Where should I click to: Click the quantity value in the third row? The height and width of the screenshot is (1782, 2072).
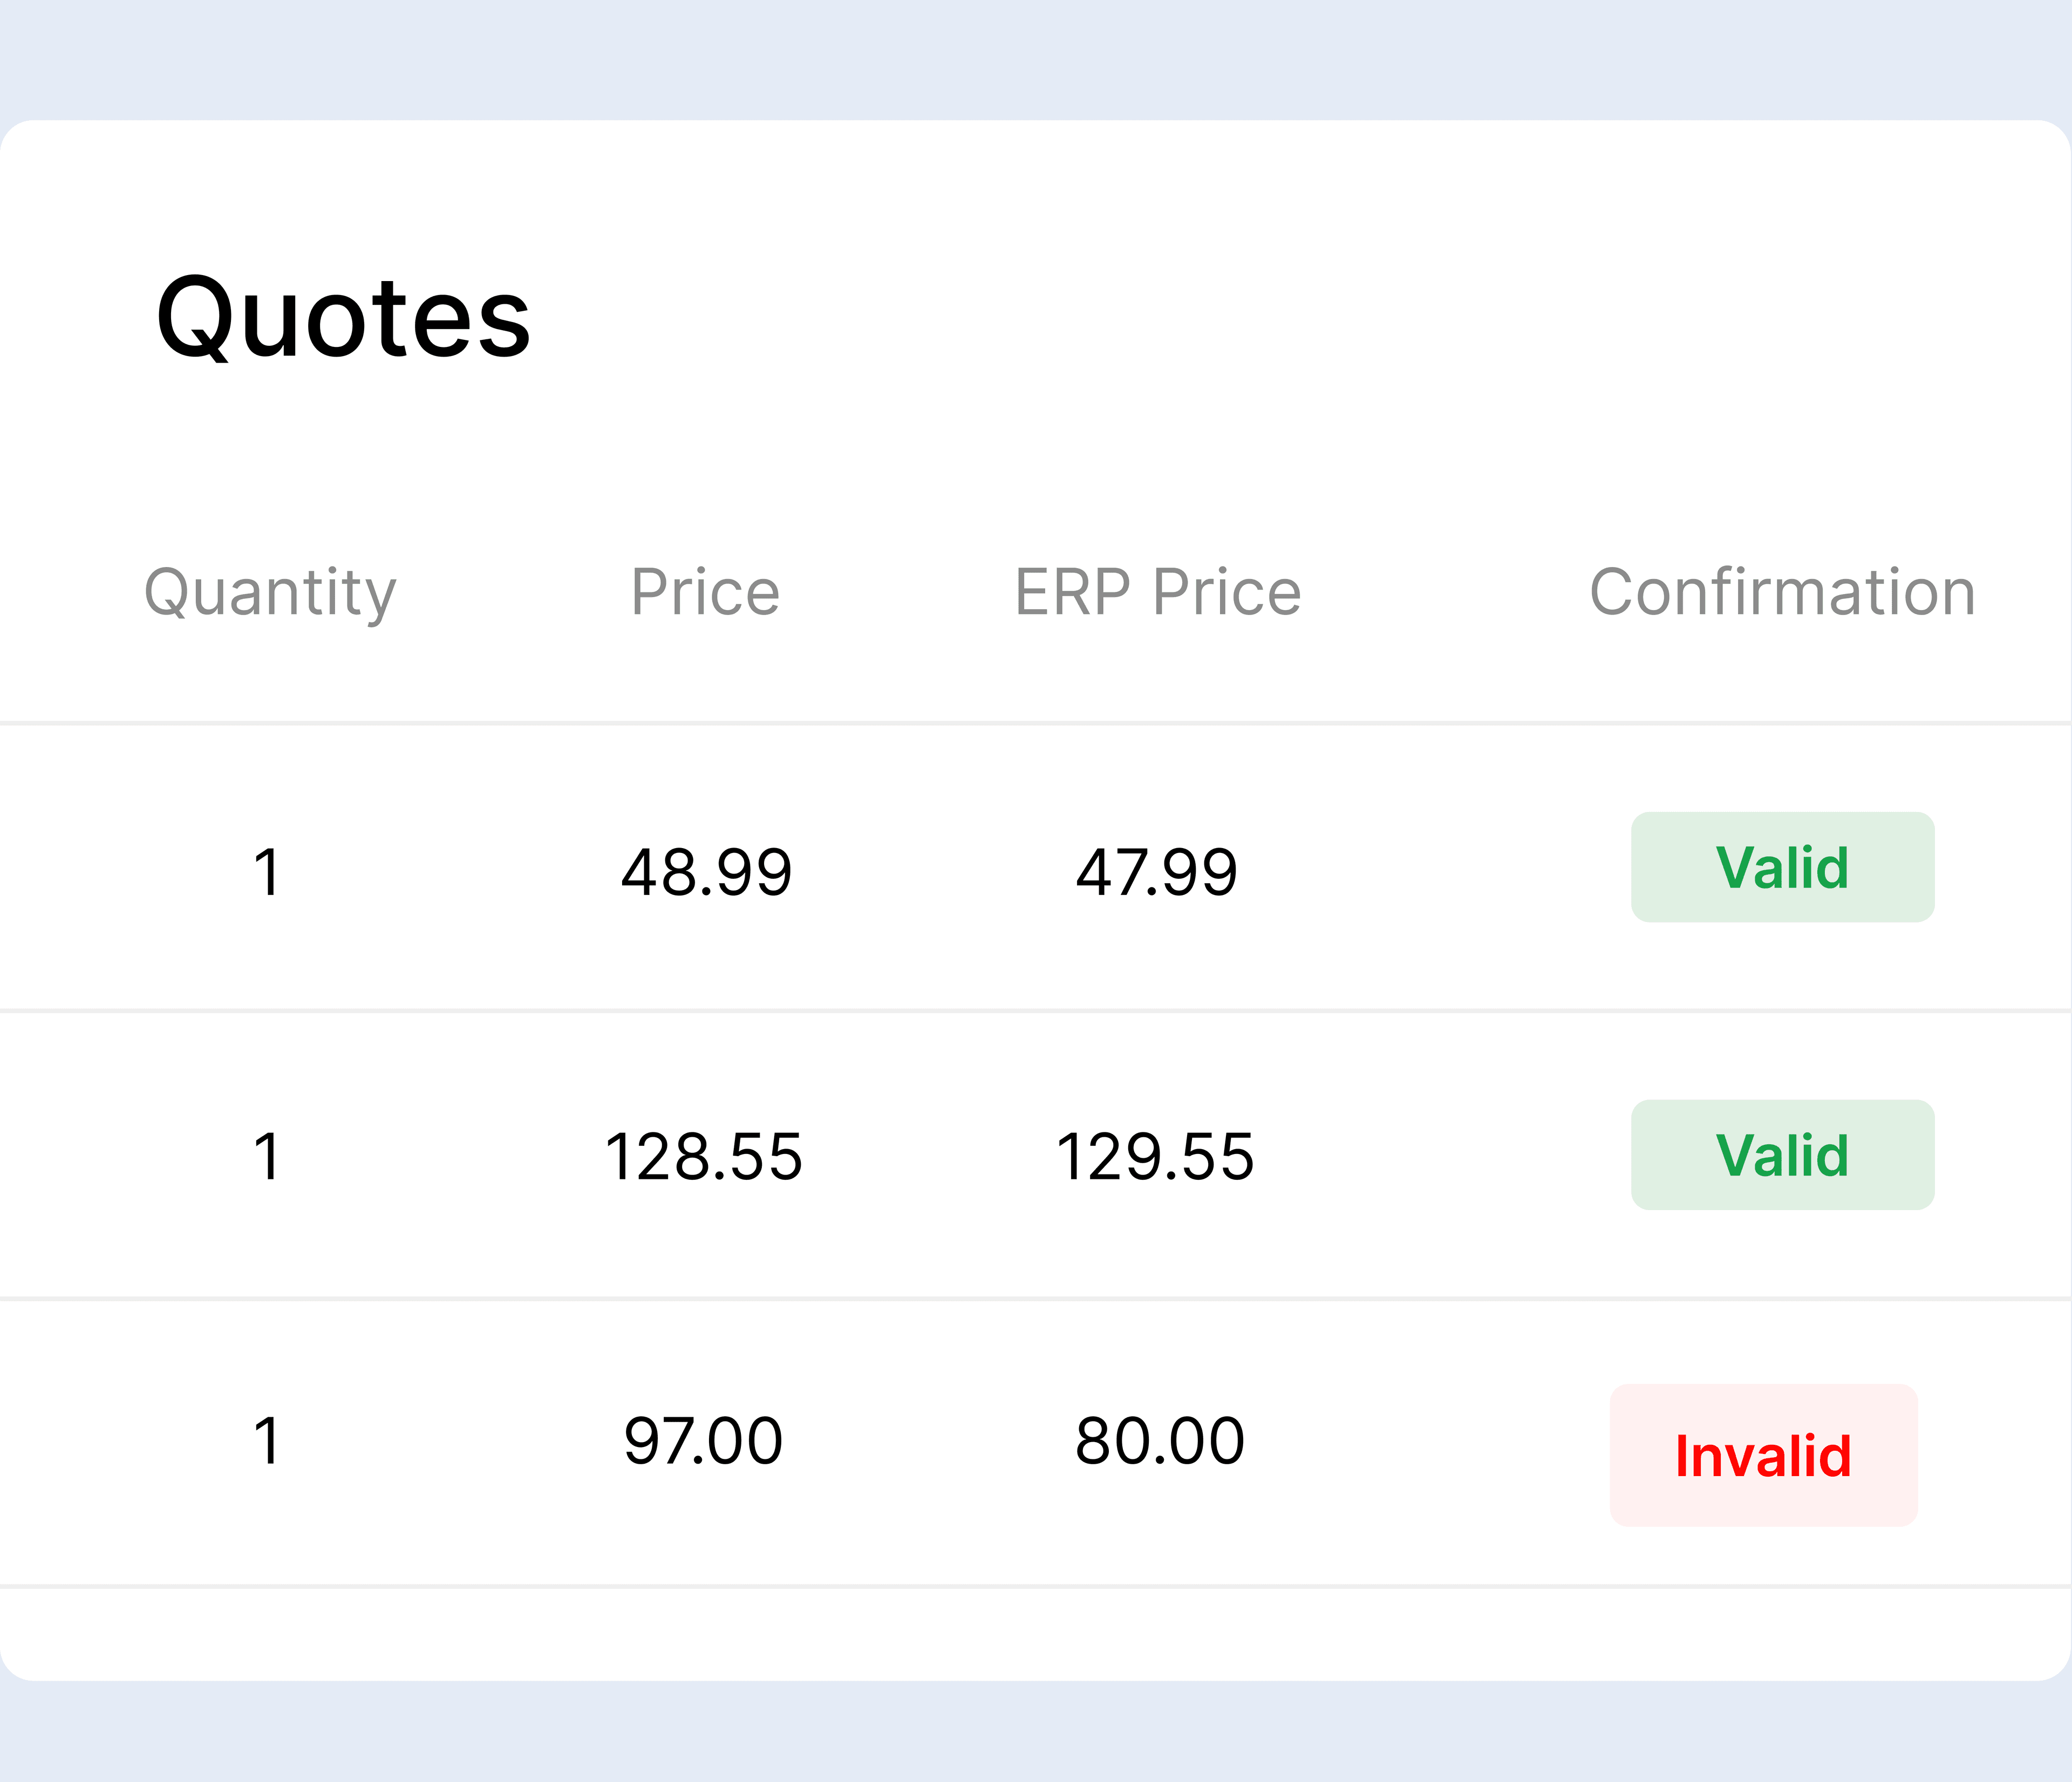pyautogui.click(x=268, y=1440)
